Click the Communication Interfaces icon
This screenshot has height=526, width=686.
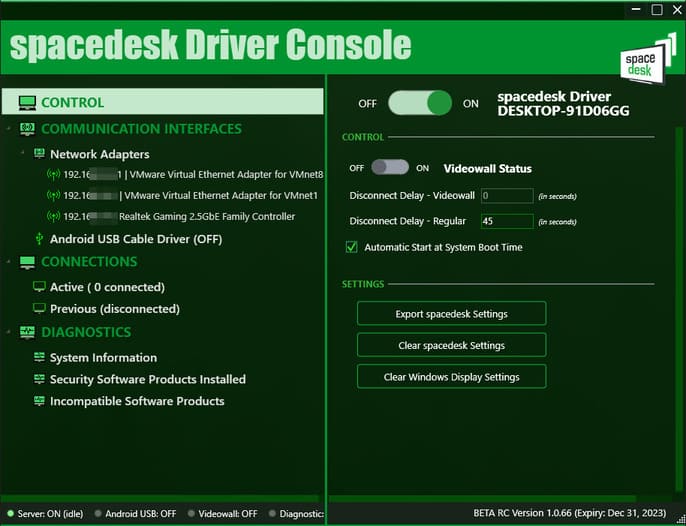[28, 129]
